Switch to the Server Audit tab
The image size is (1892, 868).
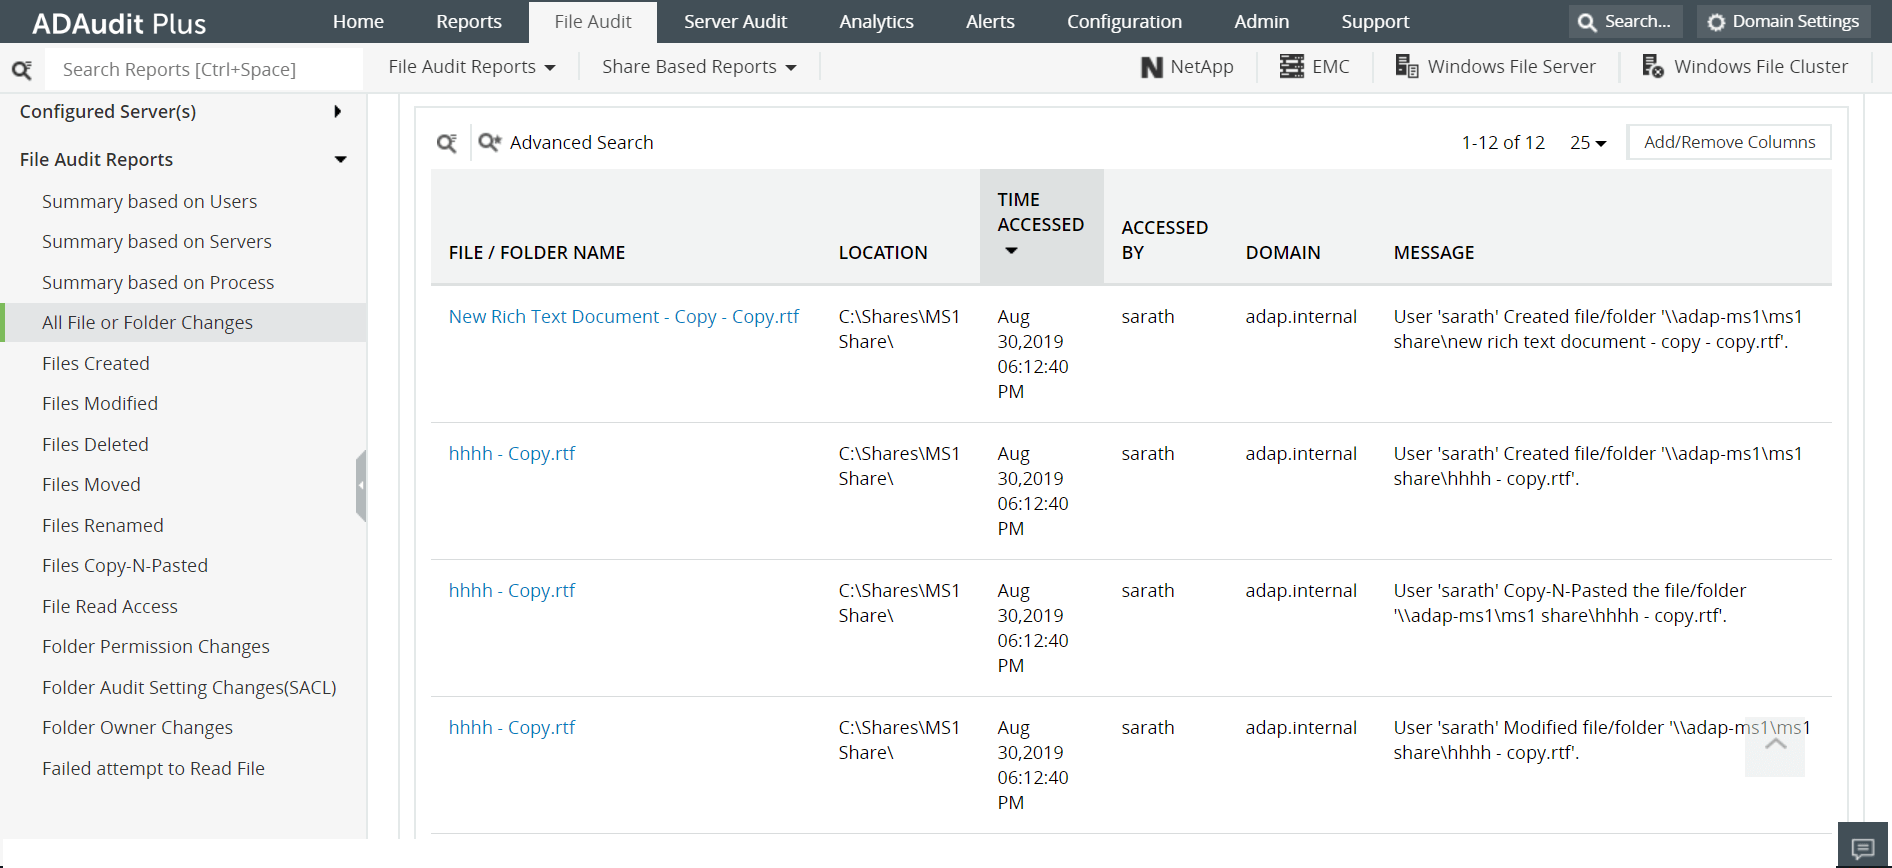tap(735, 22)
